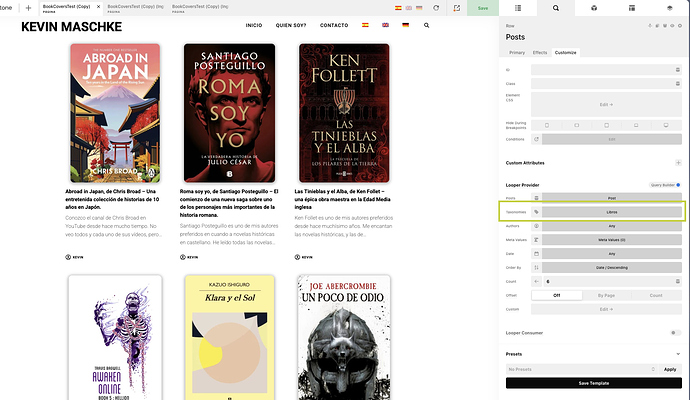Collapse the Presets section chevron
This screenshot has height=400, width=690.
677,353
